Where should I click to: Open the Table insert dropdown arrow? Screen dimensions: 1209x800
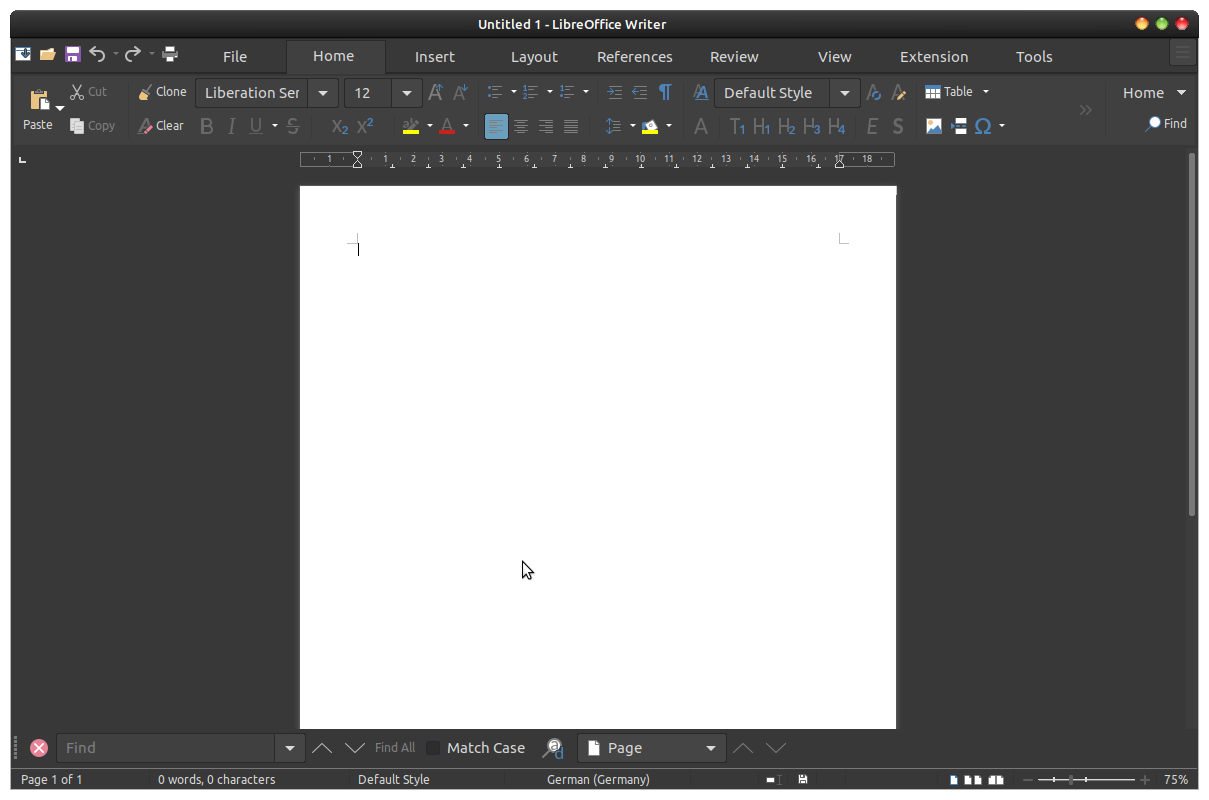[x=984, y=91]
